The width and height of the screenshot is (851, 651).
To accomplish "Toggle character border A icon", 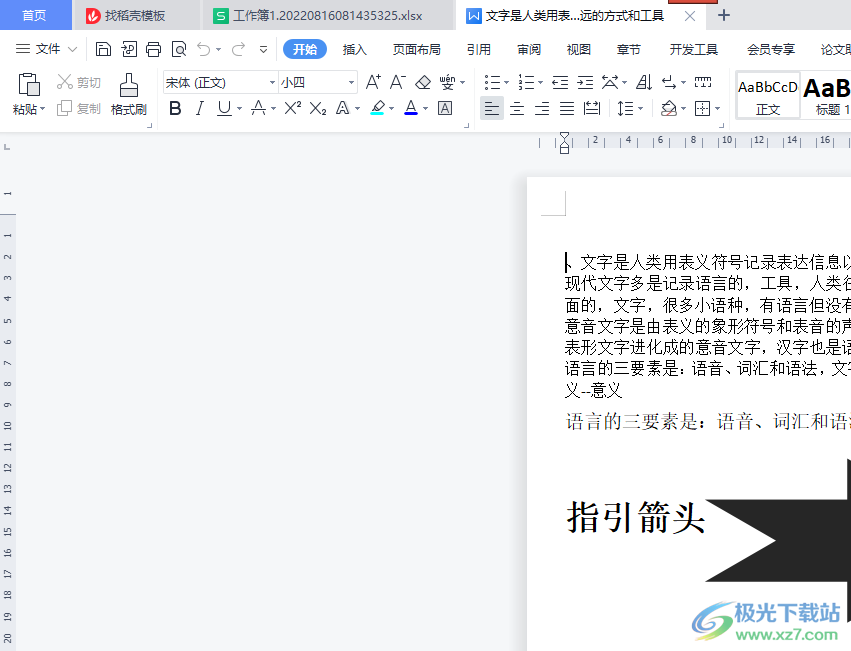I will point(445,109).
